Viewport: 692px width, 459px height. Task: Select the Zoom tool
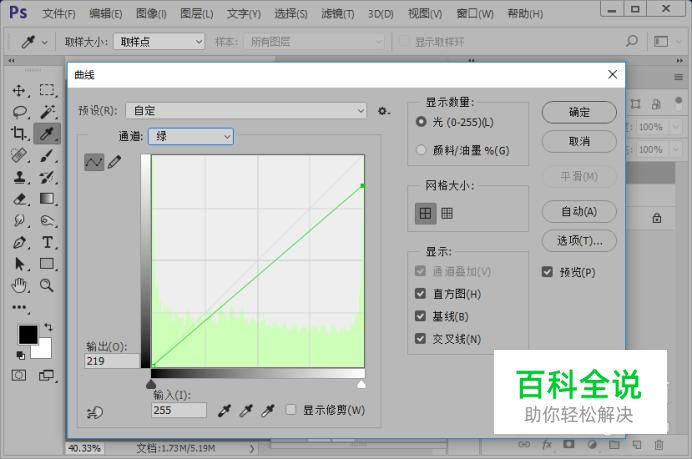tap(47, 286)
